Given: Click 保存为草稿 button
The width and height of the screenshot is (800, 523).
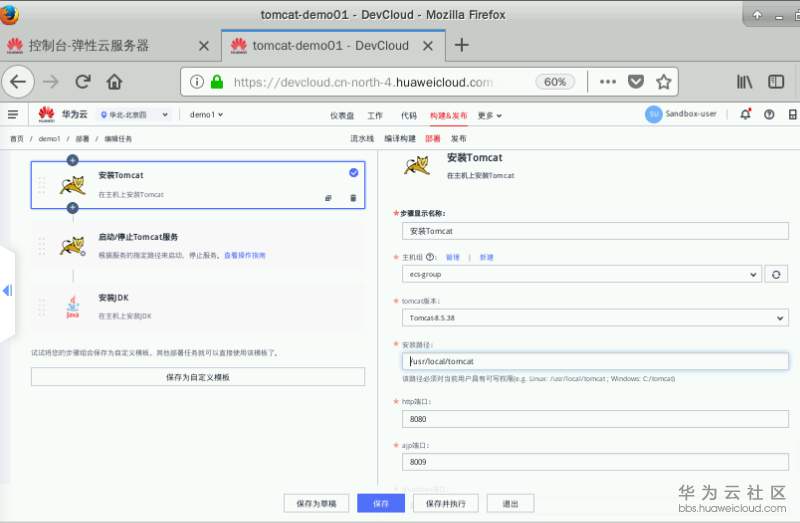Looking at the screenshot, I should pyautogui.click(x=316, y=504).
